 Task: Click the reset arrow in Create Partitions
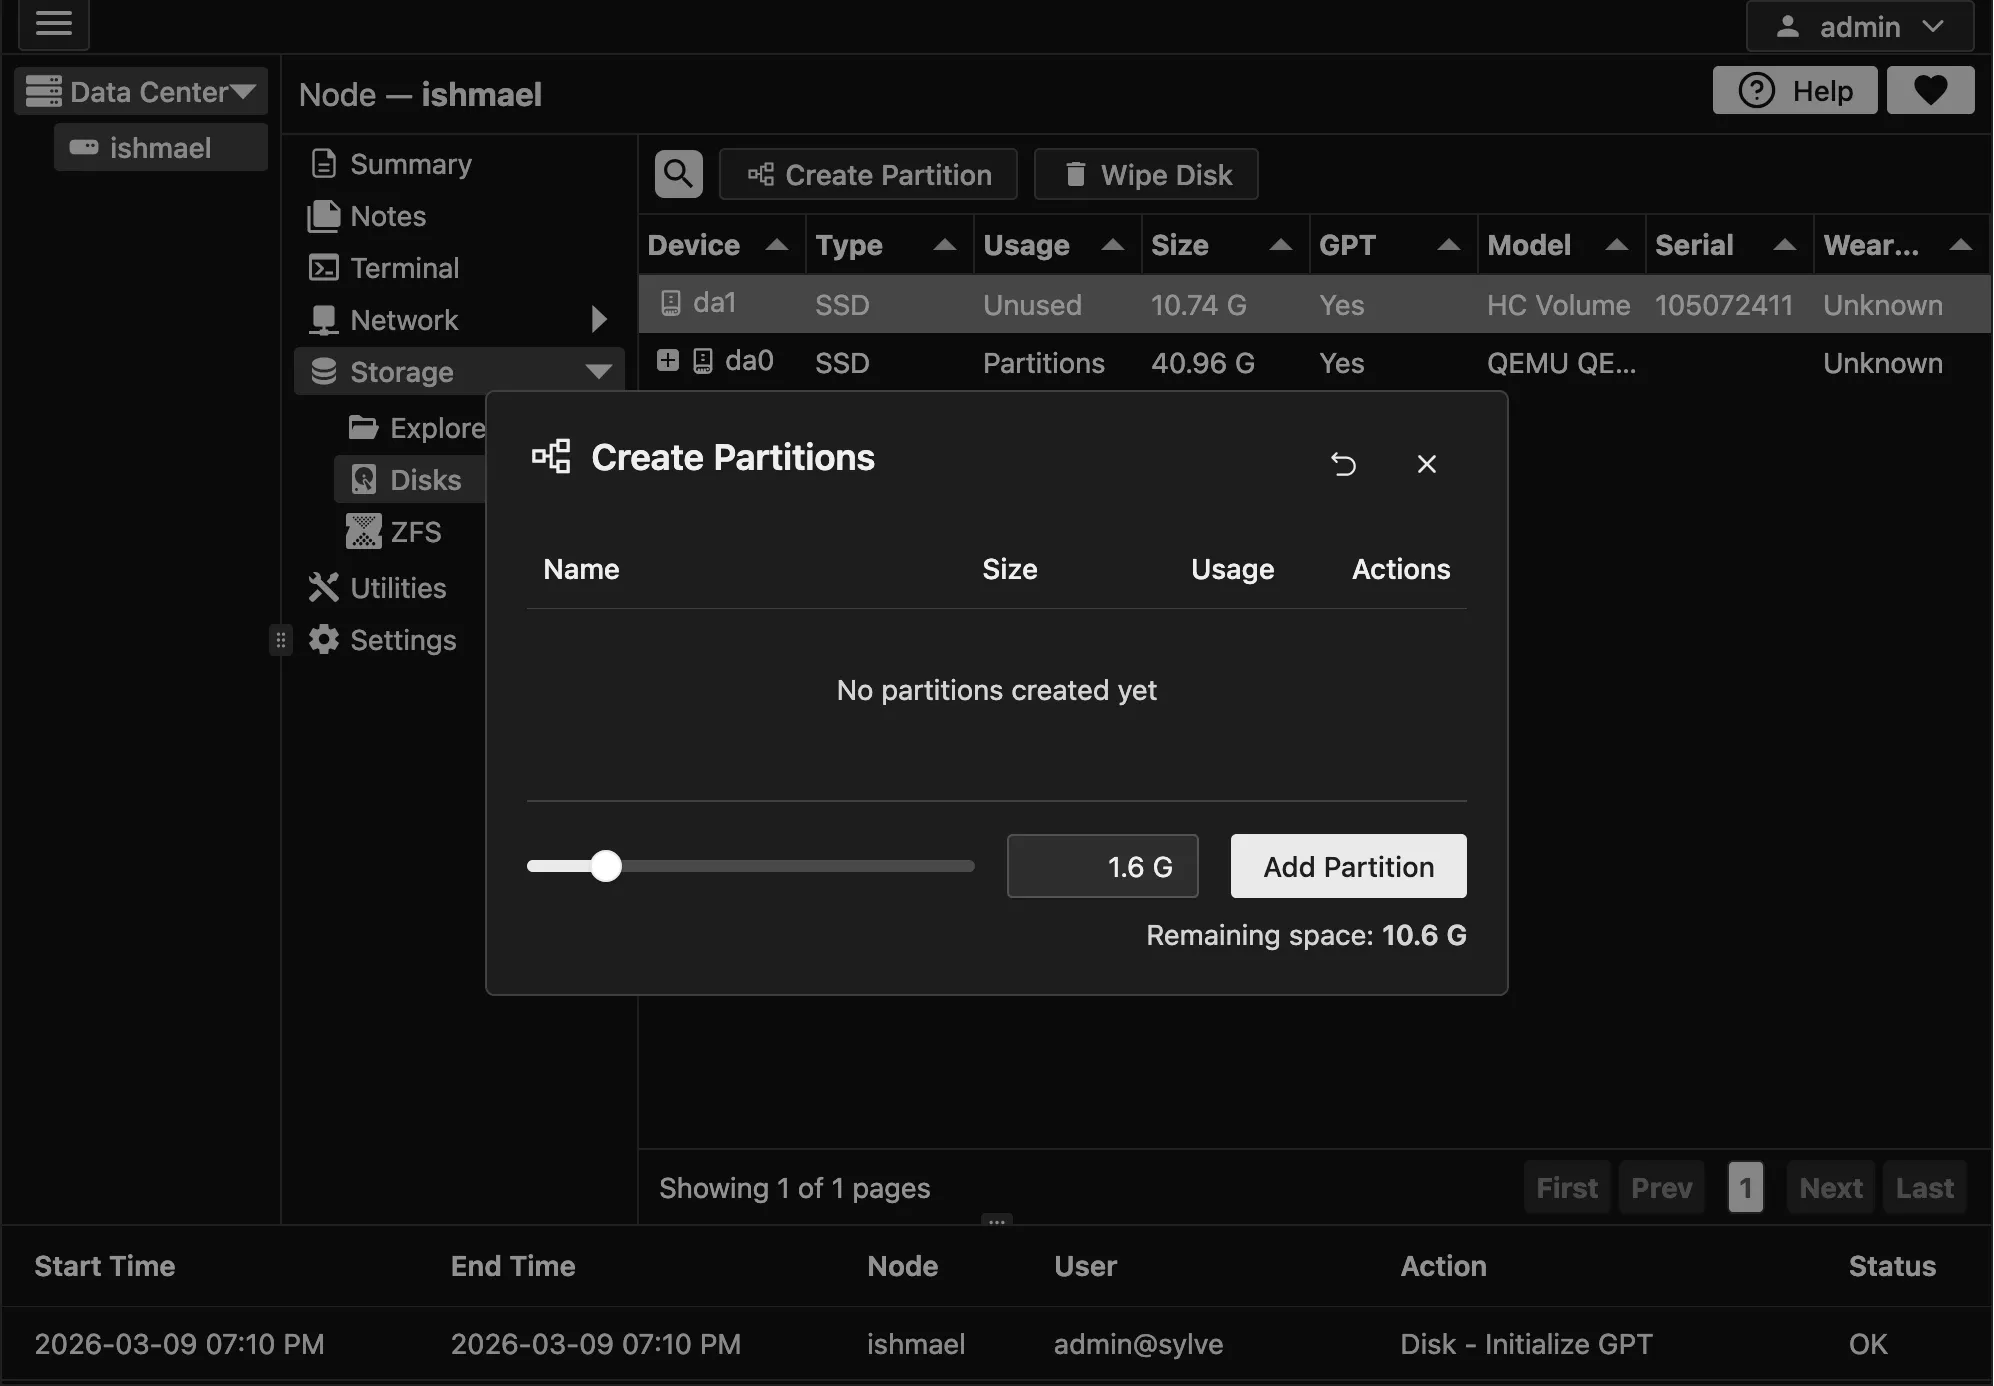(x=1343, y=464)
